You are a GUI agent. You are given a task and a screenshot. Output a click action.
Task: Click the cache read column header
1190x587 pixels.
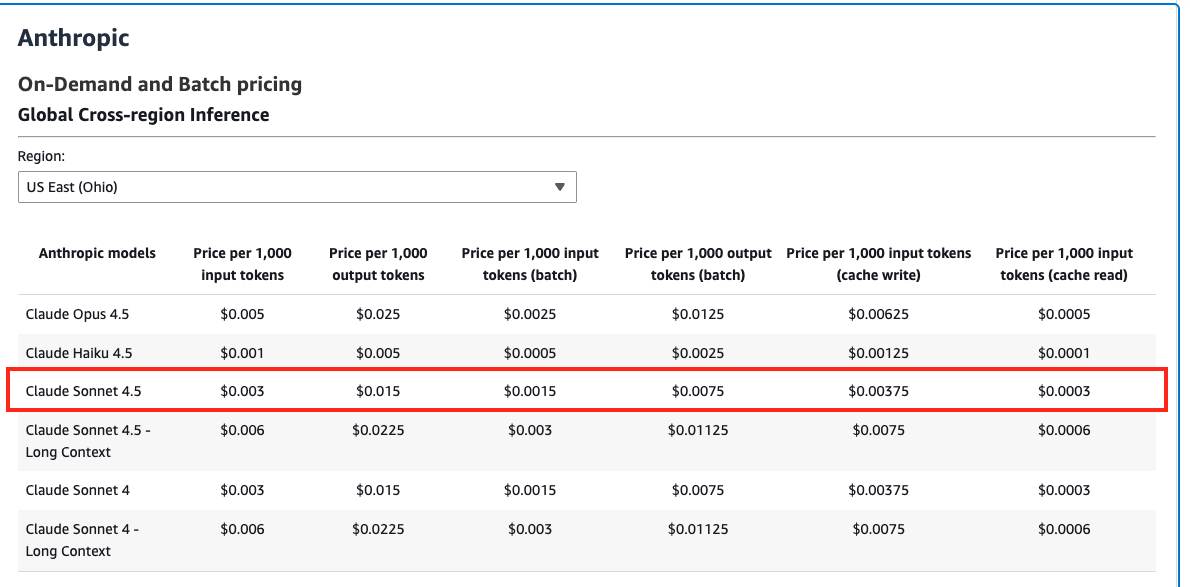(1064, 264)
